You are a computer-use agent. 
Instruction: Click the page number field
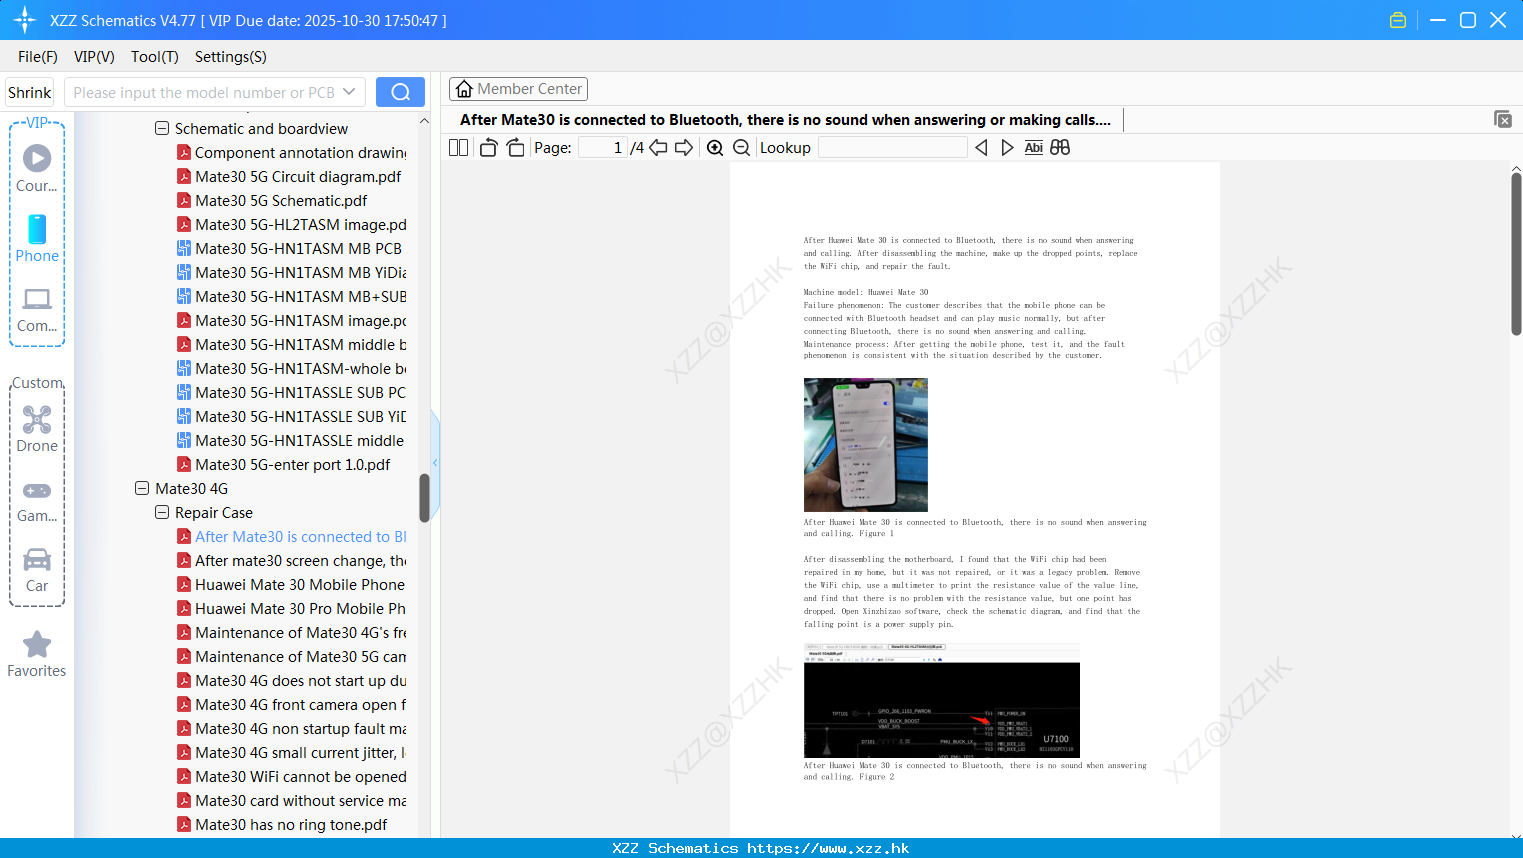click(603, 148)
